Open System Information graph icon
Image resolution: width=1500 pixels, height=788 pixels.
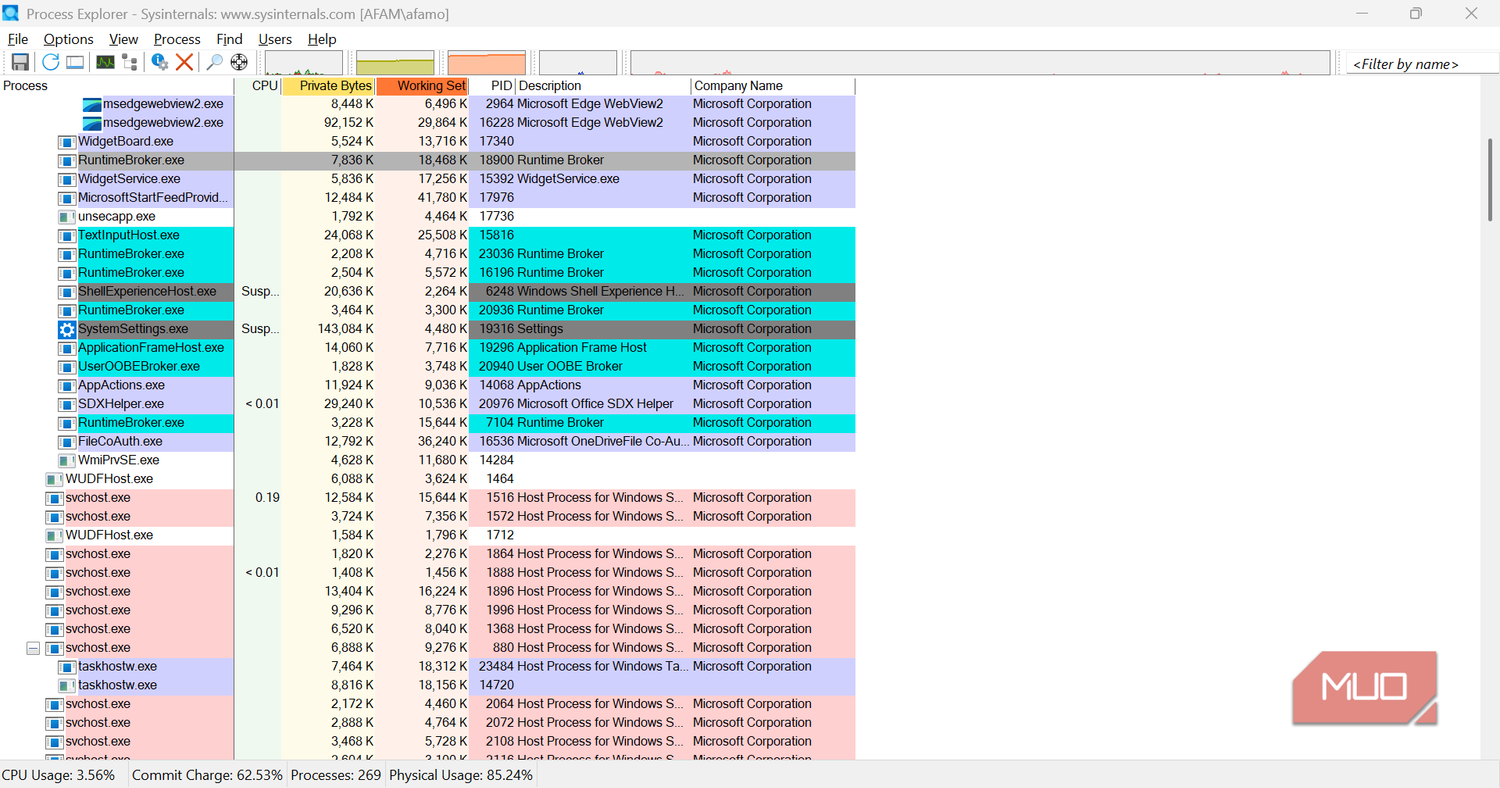[105, 62]
